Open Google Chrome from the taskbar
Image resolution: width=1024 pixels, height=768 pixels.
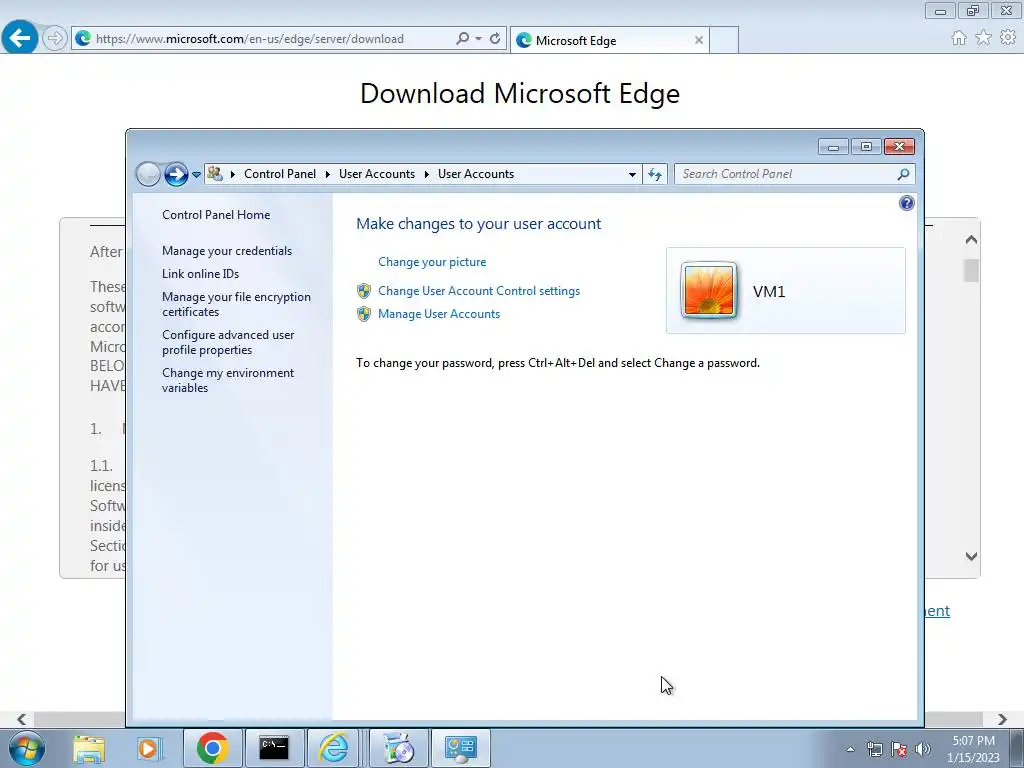(212, 748)
